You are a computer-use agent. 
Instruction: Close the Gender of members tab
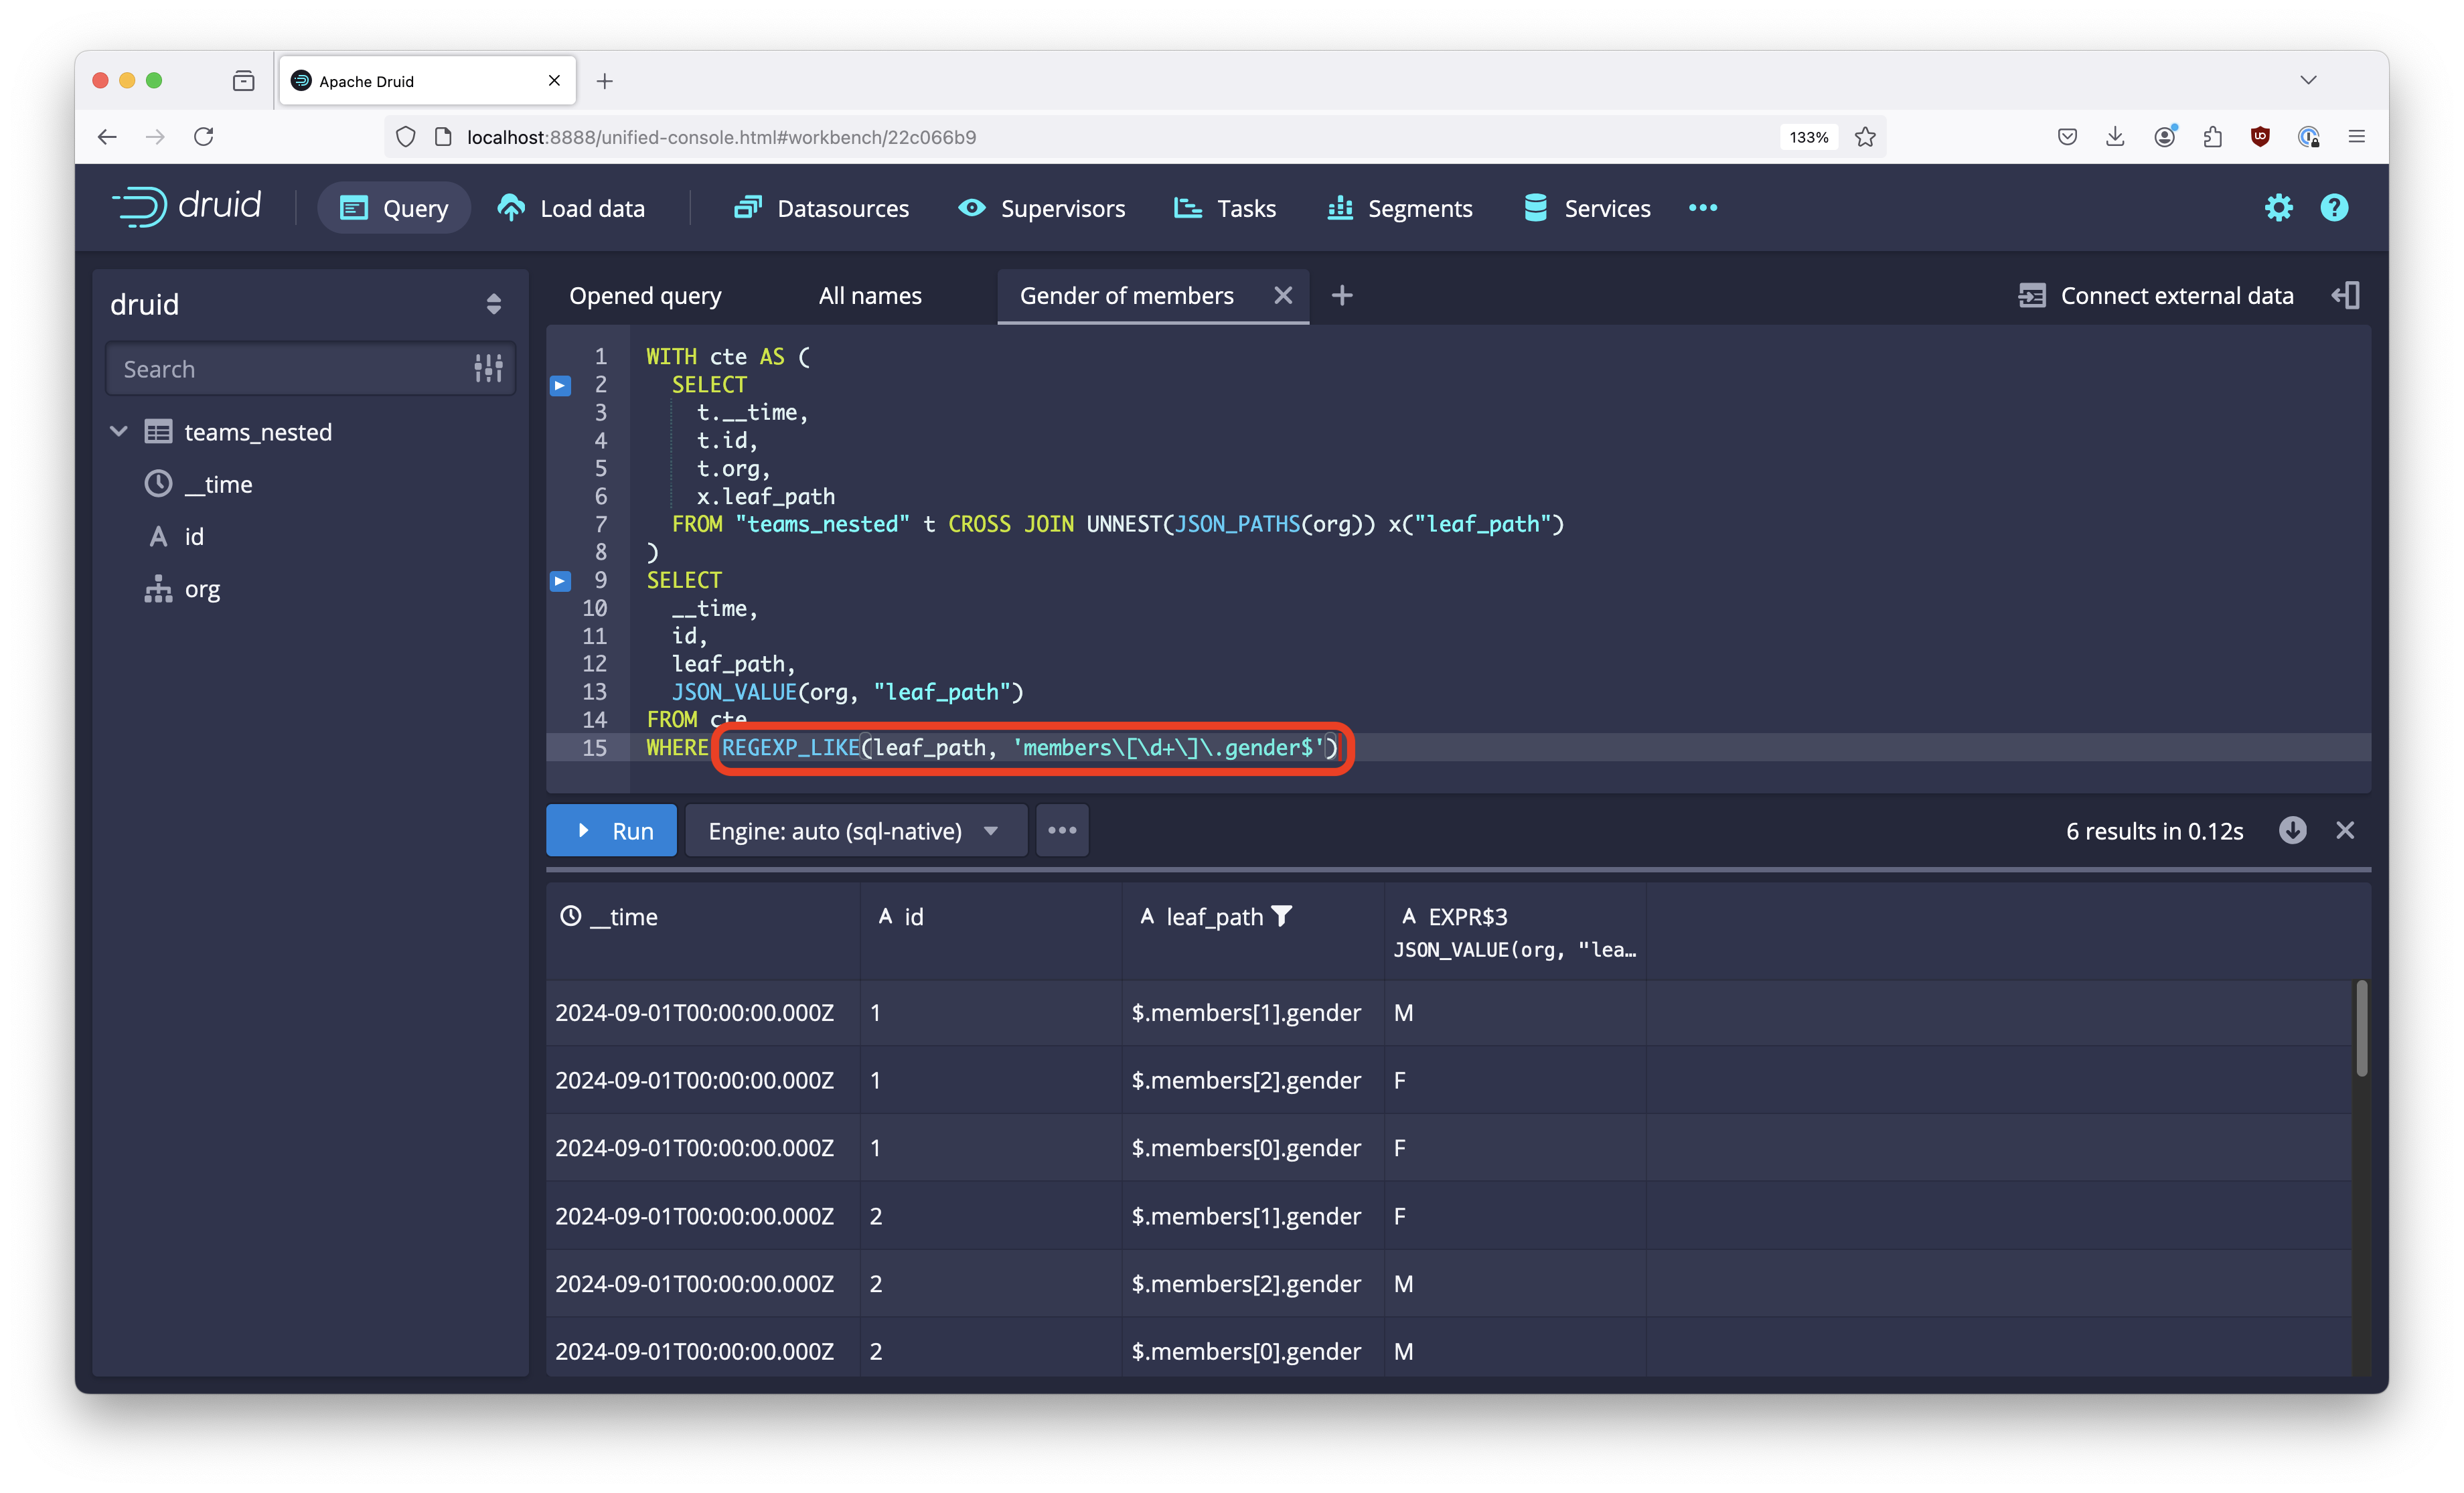coord(1283,295)
